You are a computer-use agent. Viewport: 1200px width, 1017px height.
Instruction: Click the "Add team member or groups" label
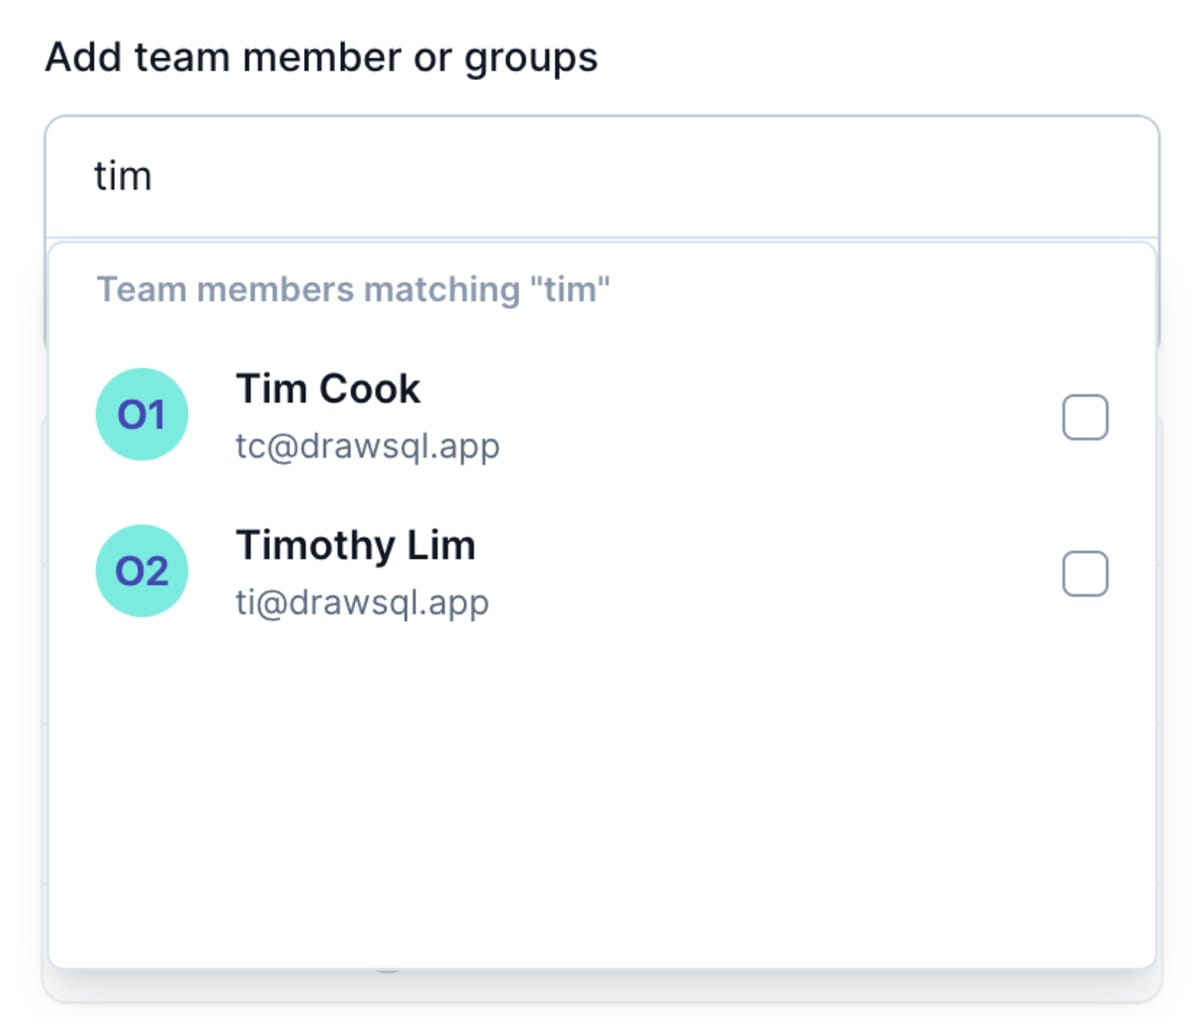point(321,58)
